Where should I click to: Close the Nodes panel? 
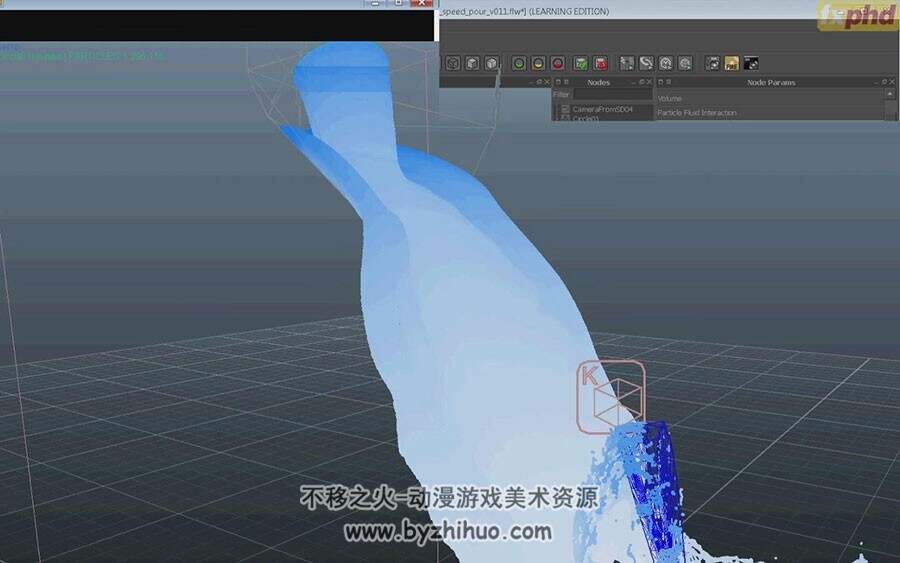[649, 82]
